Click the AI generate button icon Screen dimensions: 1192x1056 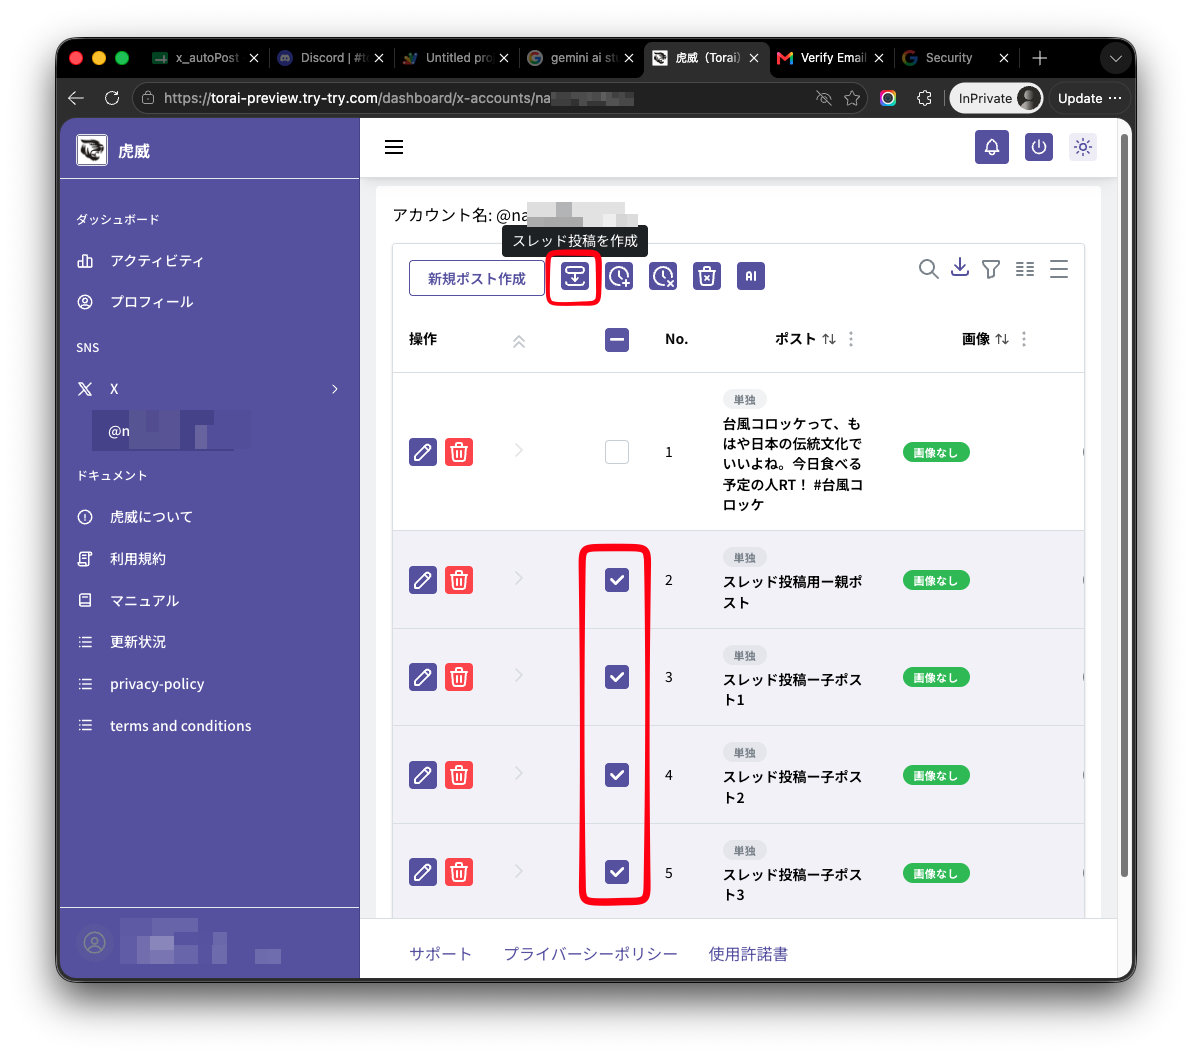click(x=751, y=276)
